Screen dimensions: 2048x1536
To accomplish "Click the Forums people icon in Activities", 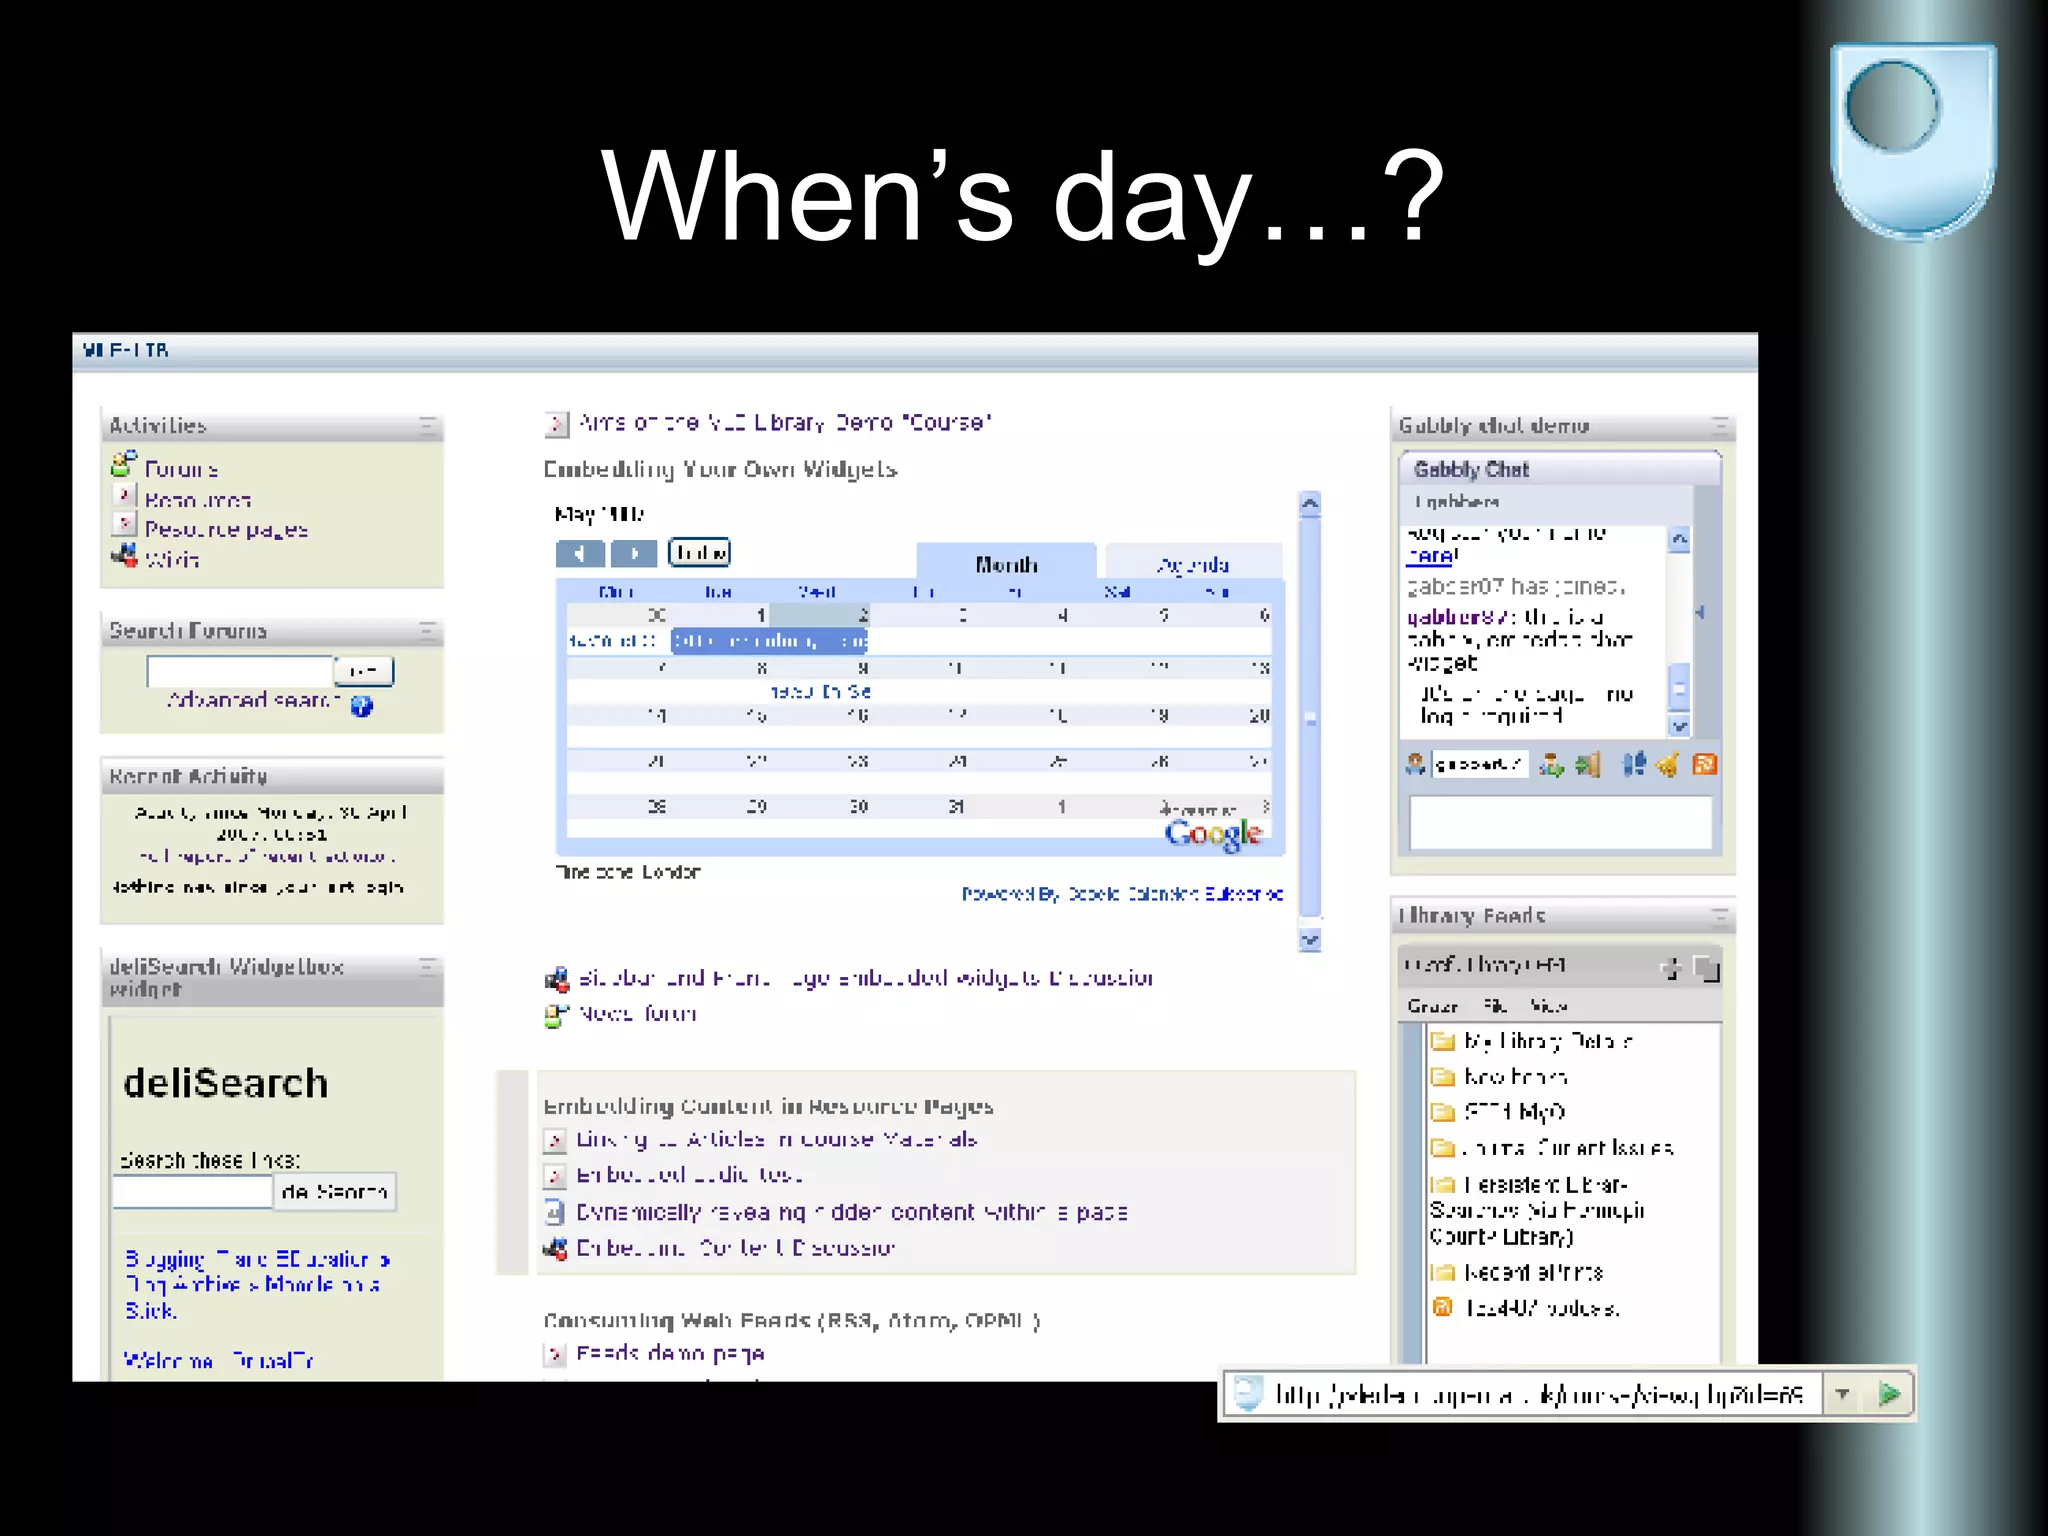I will coord(124,464).
